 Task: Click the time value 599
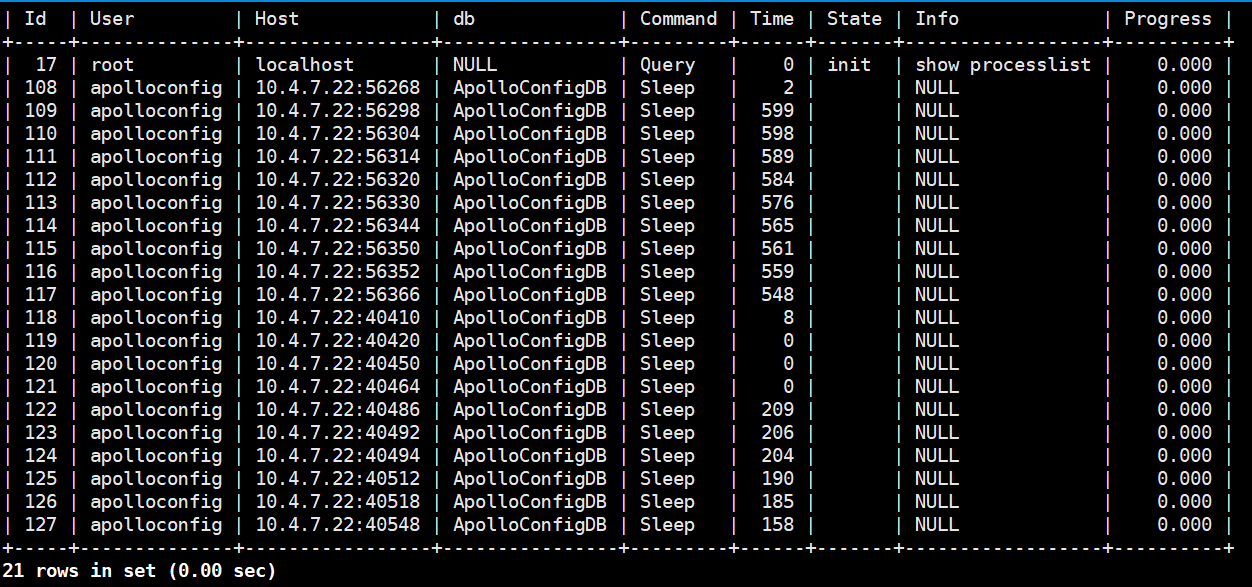[777, 111]
